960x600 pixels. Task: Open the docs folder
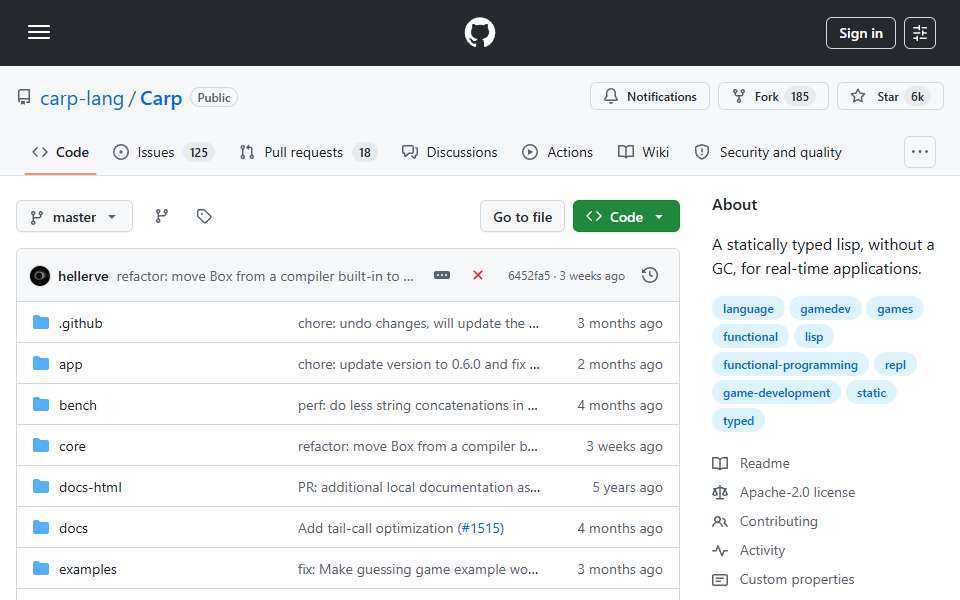[73, 528]
